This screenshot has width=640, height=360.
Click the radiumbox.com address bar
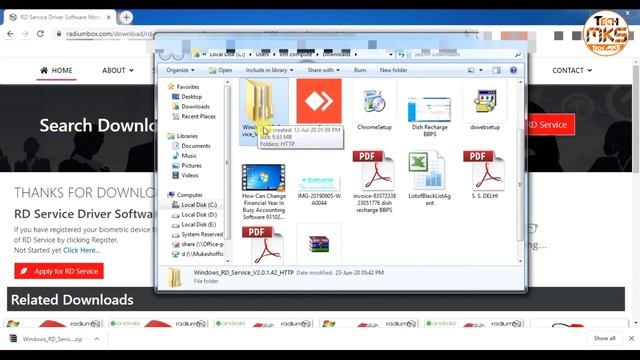[x=109, y=34]
